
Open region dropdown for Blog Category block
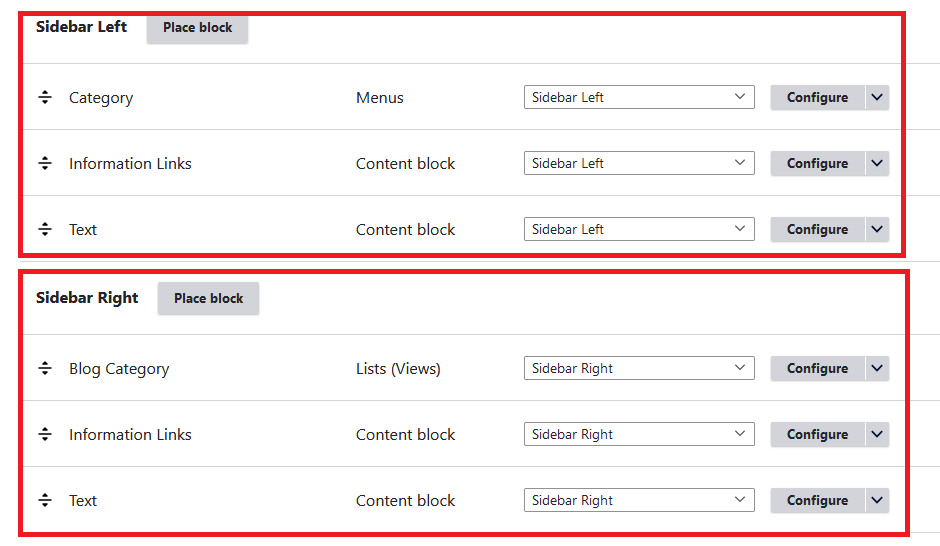click(639, 369)
